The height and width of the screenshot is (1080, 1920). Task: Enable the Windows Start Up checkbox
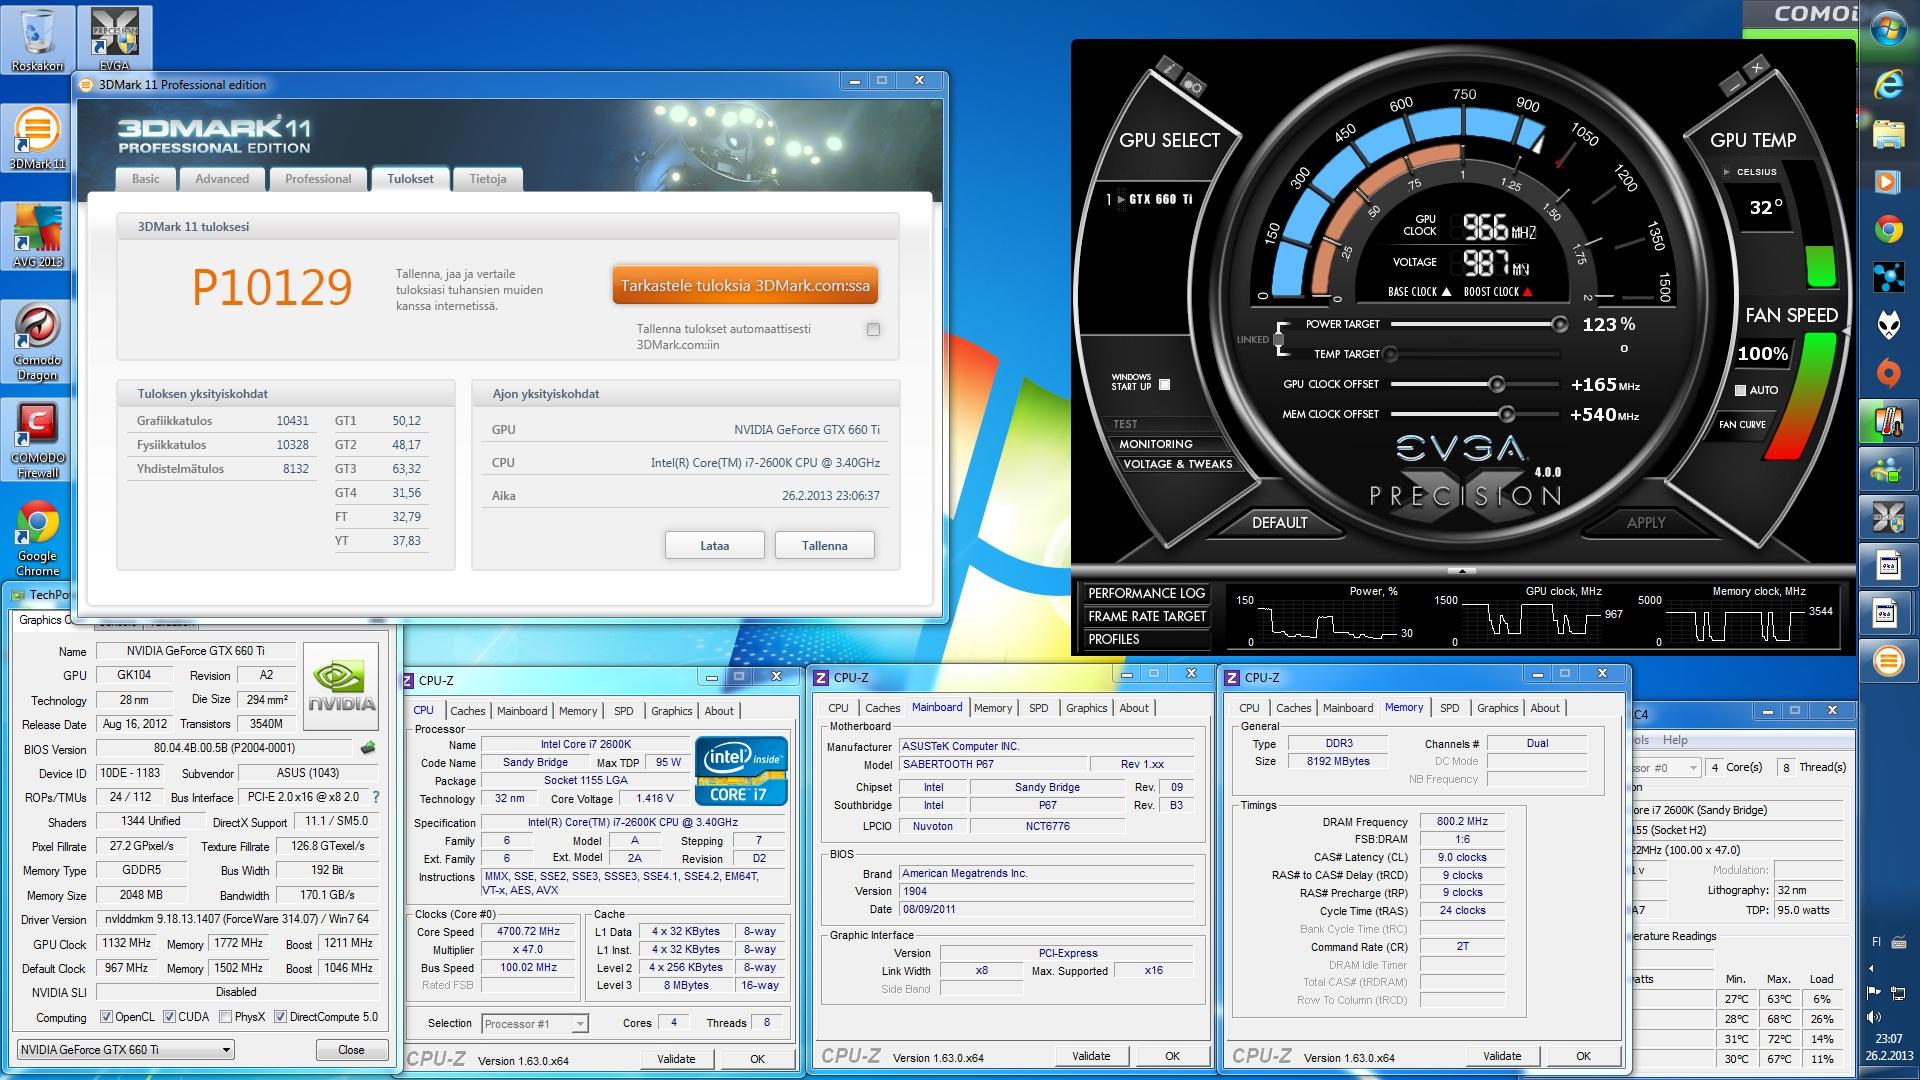tap(1164, 384)
